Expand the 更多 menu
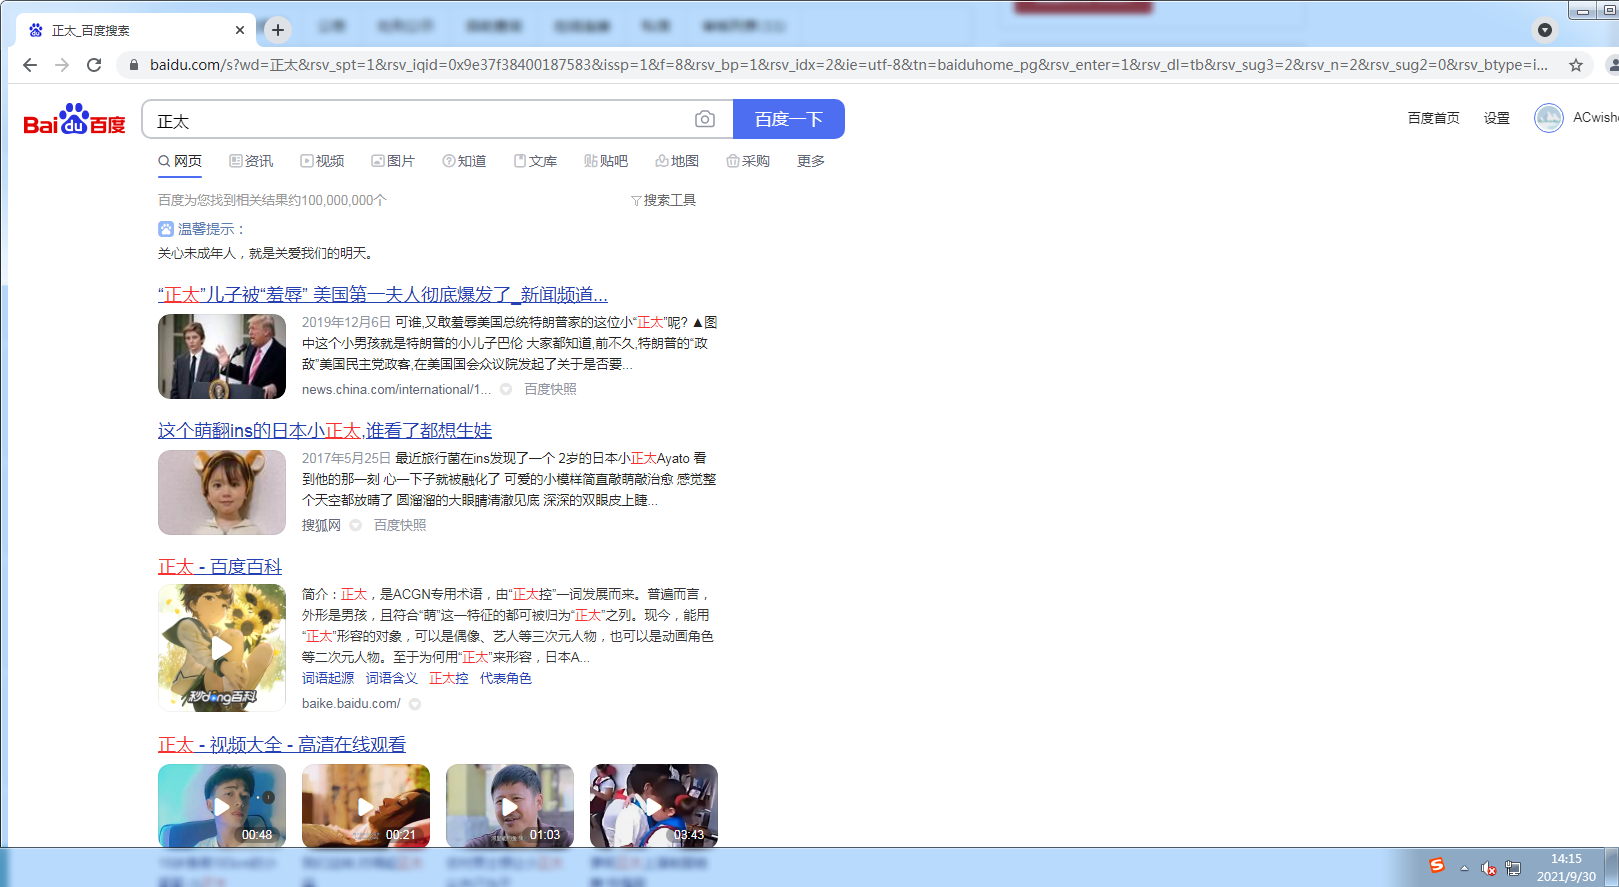The height and width of the screenshot is (887, 1619). pyautogui.click(x=811, y=161)
